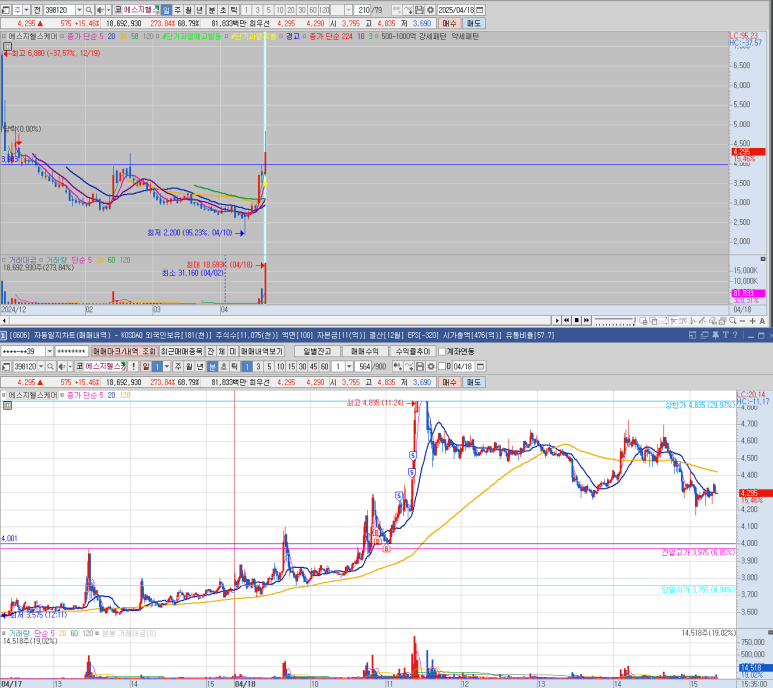Image resolution: width=773 pixels, height=688 pixels.
Task: Toggle the D checkbox beside 04/18 date
Action: pos(442,367)
